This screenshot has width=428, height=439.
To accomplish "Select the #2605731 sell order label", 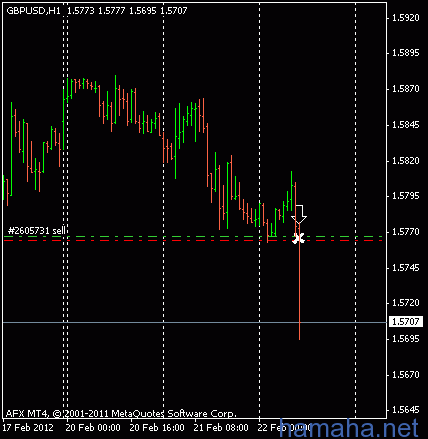I will pos(37,230).
